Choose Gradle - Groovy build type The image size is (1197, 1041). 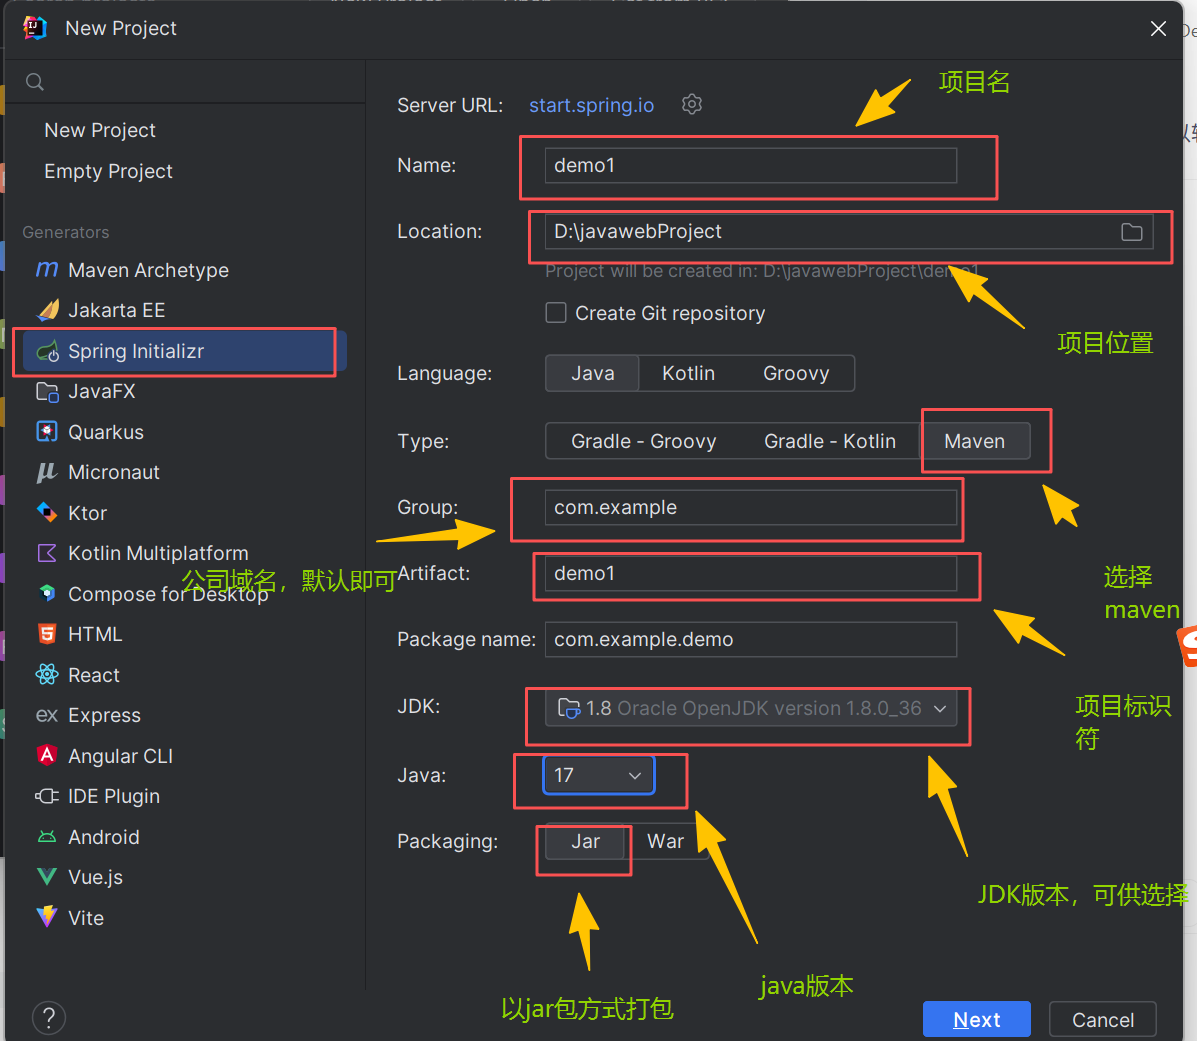(644, 441)
